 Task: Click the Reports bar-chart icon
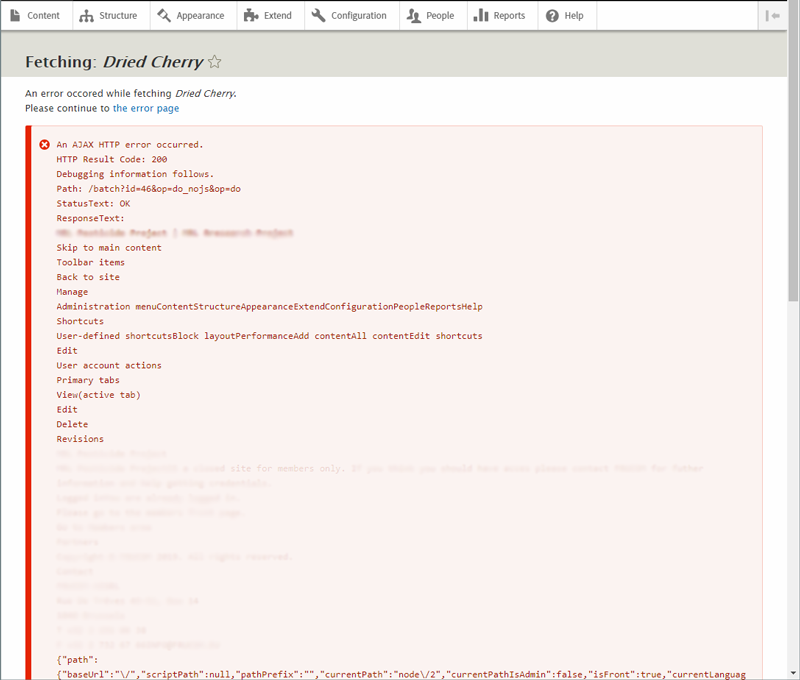482,16
